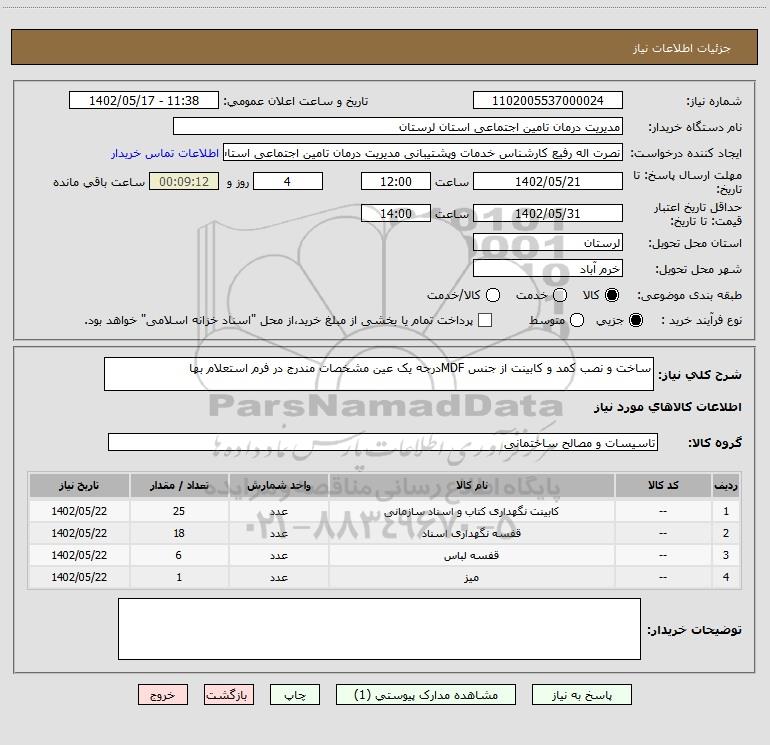
Task: Click the ردیف column header
Action: 726,485
